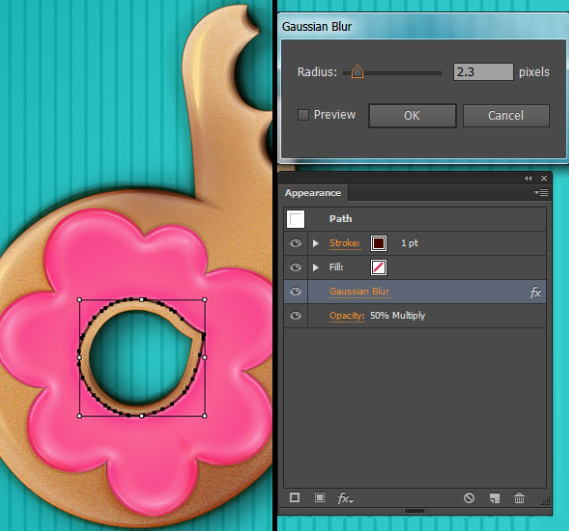Enable the Preview checkbox in Gaussian Blur
The image size is (569, 531).
303,115
